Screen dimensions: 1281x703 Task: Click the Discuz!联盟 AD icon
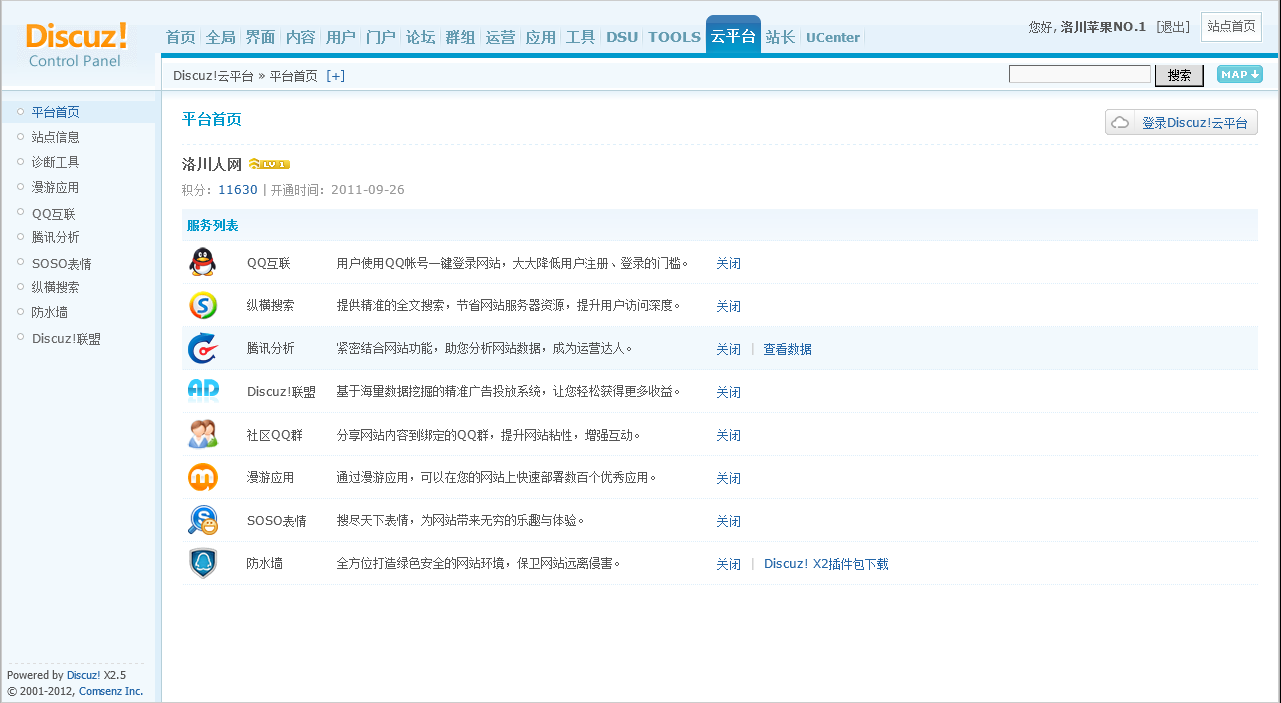203,391
